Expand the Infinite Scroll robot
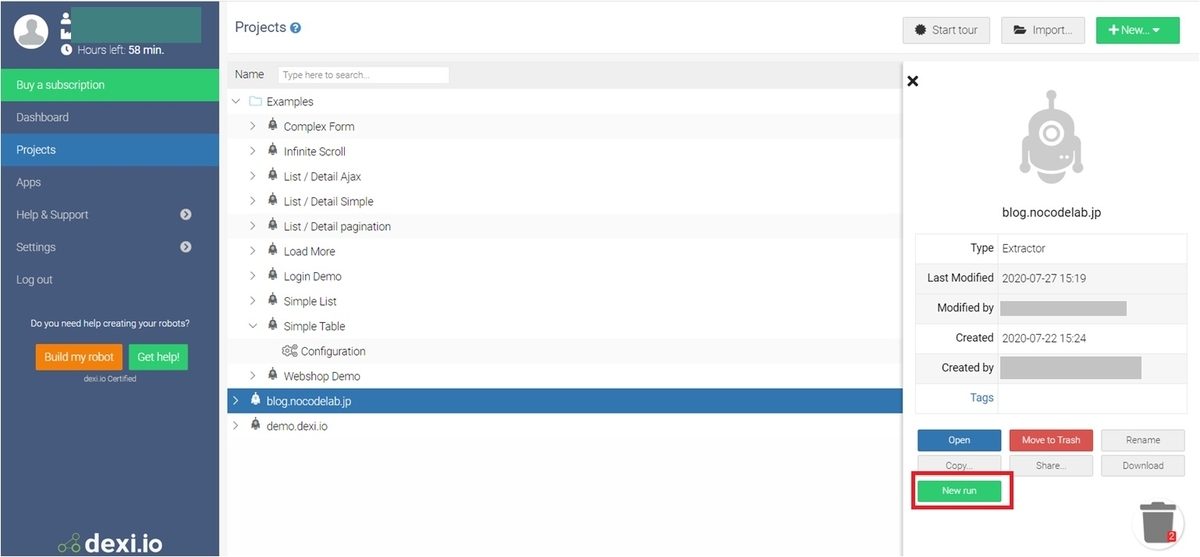The height and width of the screenshot is (557, 1200). (x=253, y=151)
